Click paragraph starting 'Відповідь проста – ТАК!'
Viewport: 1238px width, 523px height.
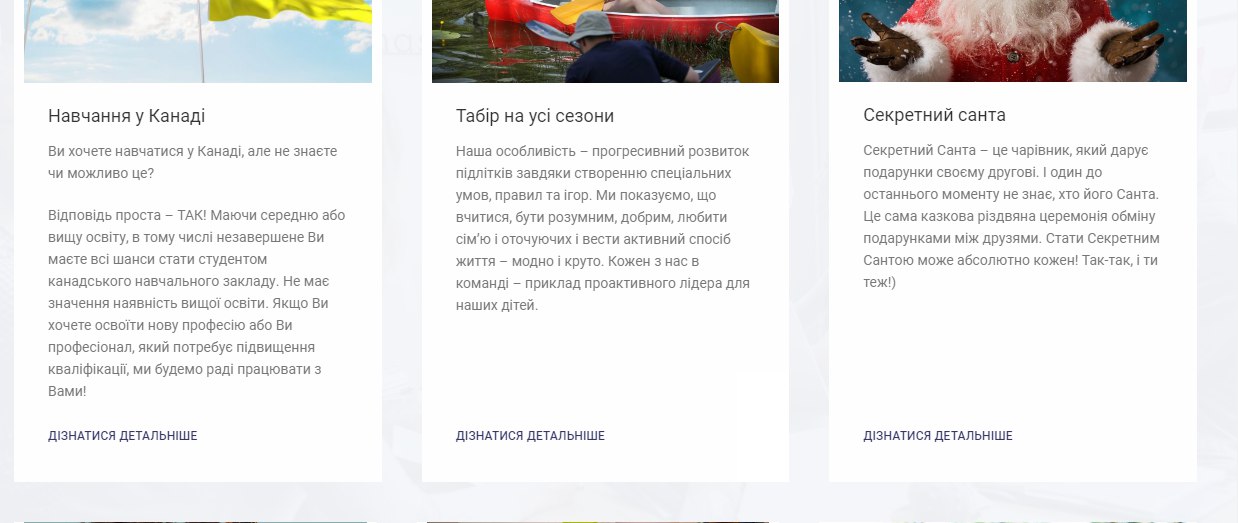click(198, 303)
